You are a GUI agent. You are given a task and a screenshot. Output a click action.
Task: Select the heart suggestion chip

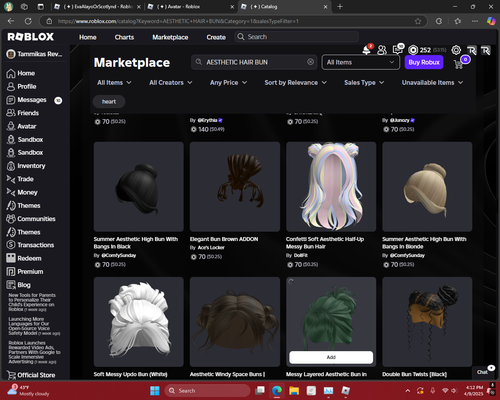(109, 102)
